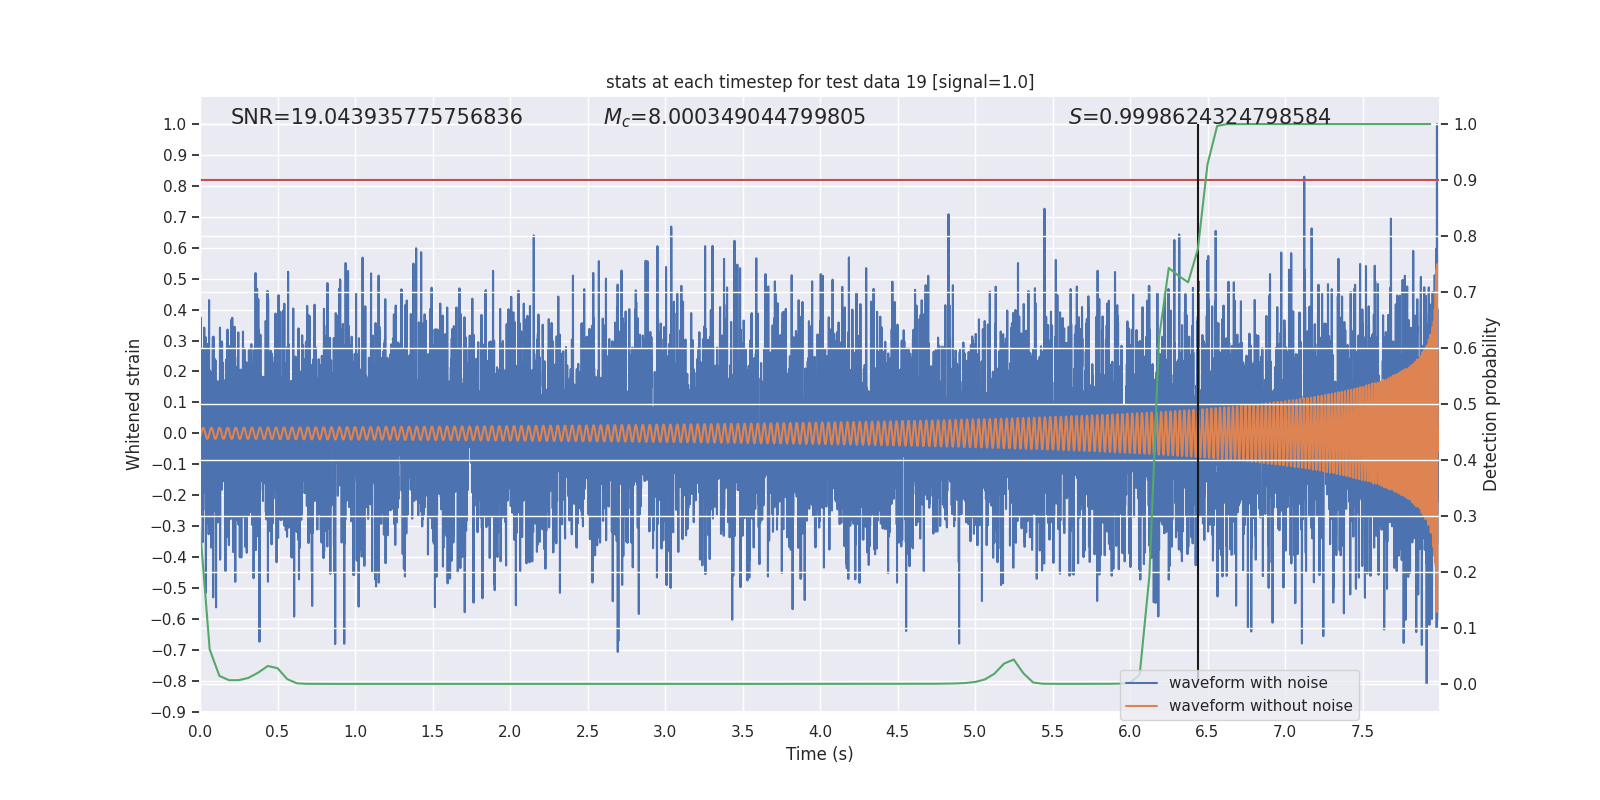Image resolution: width=1600 pixels, height=800 pixels.
Task: Click the chirp mass Mc annotation
Action: click(734, 117)
